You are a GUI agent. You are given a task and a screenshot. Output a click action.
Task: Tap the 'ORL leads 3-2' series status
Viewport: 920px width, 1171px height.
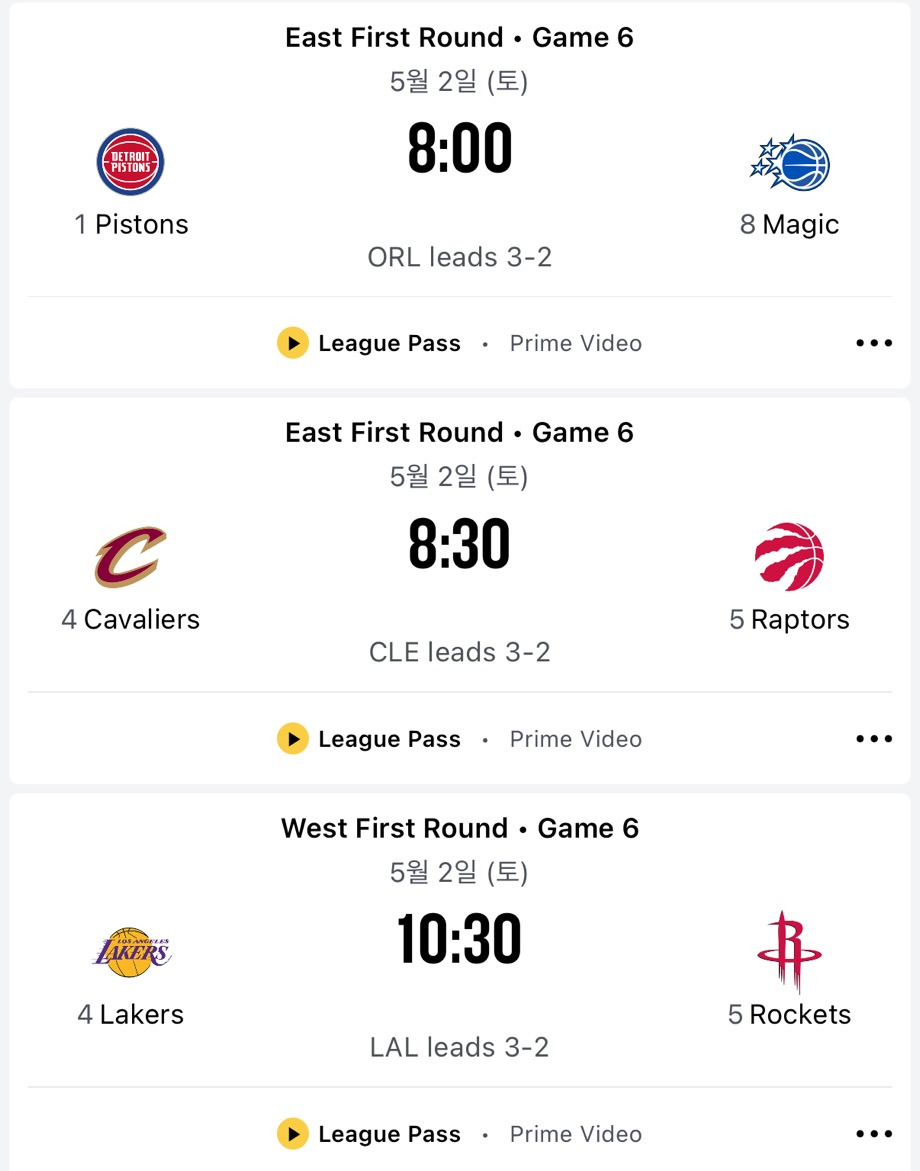coord(460,257)
